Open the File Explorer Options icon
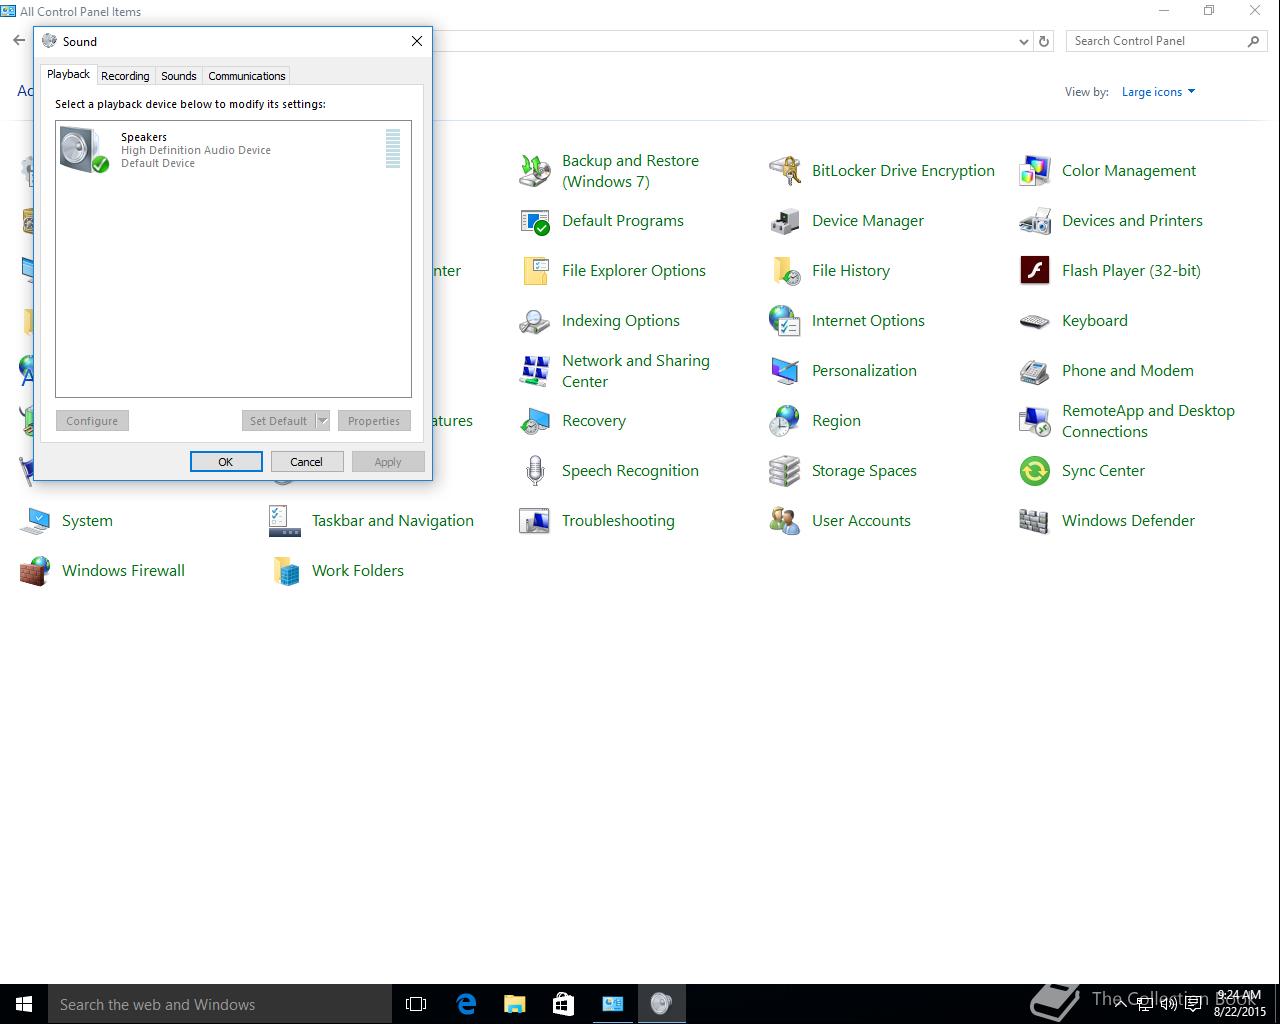 [x=535, y=271]
